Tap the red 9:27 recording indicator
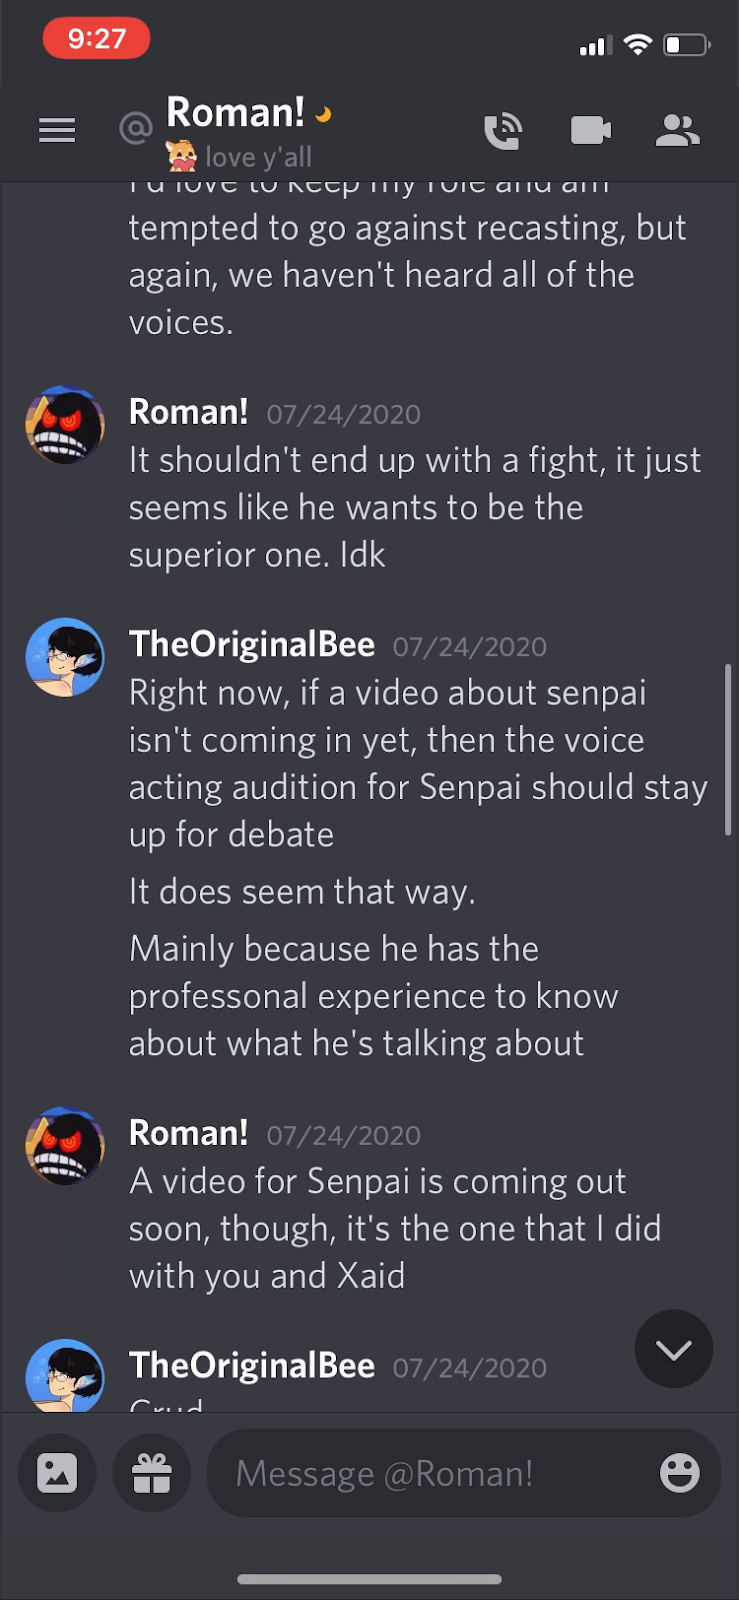This screenshot has height=1600, width=739. tap(96, 39)
